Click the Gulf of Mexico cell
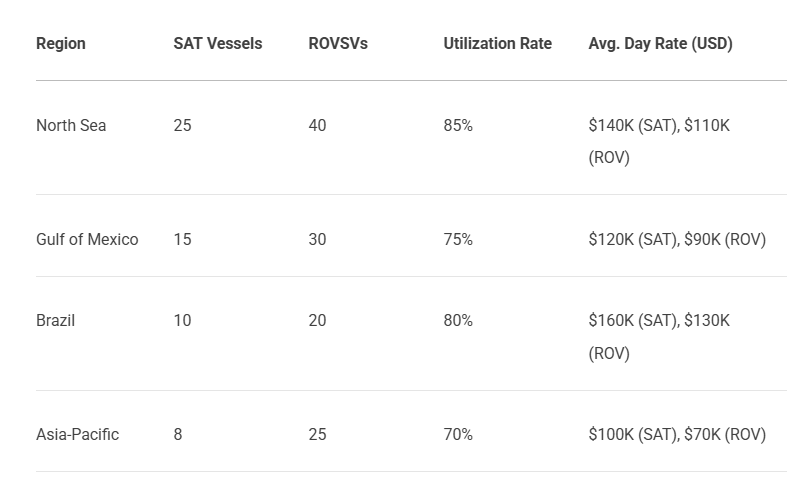This screenshot has width=808, height=492. [x=87, y=239]
